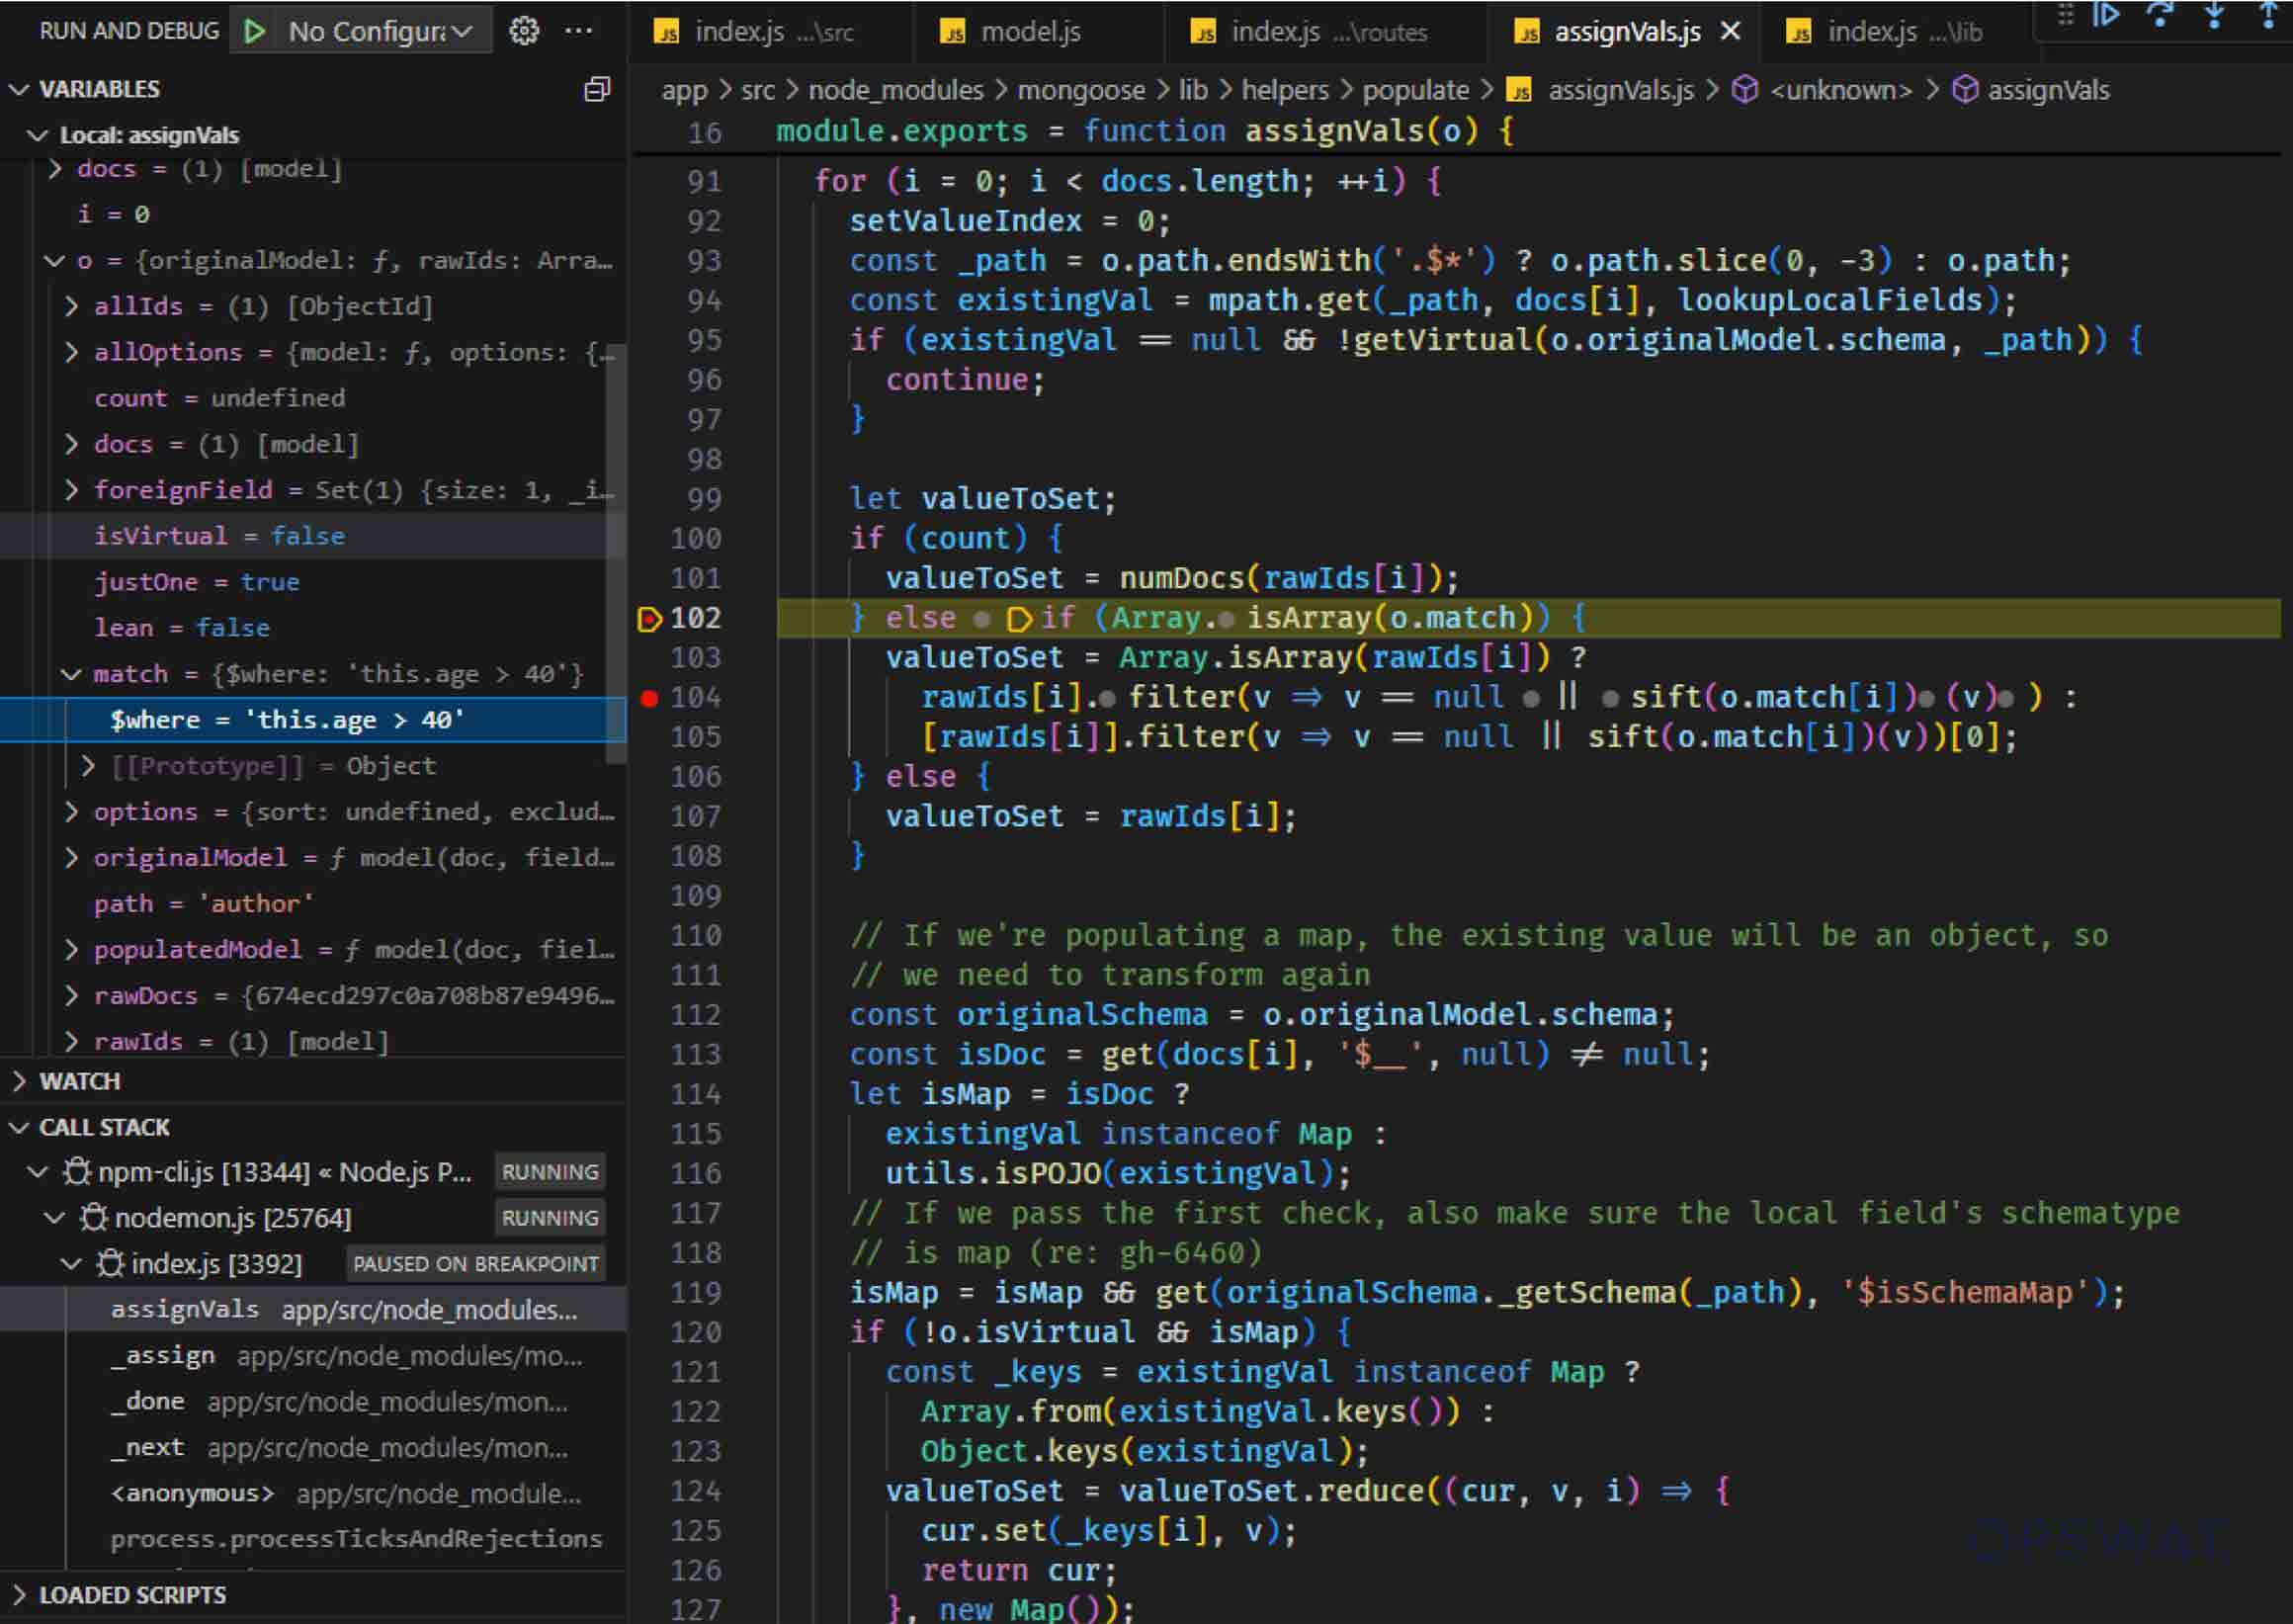
Task: Select the _assign call stack frame
Action: [163, 1356]
